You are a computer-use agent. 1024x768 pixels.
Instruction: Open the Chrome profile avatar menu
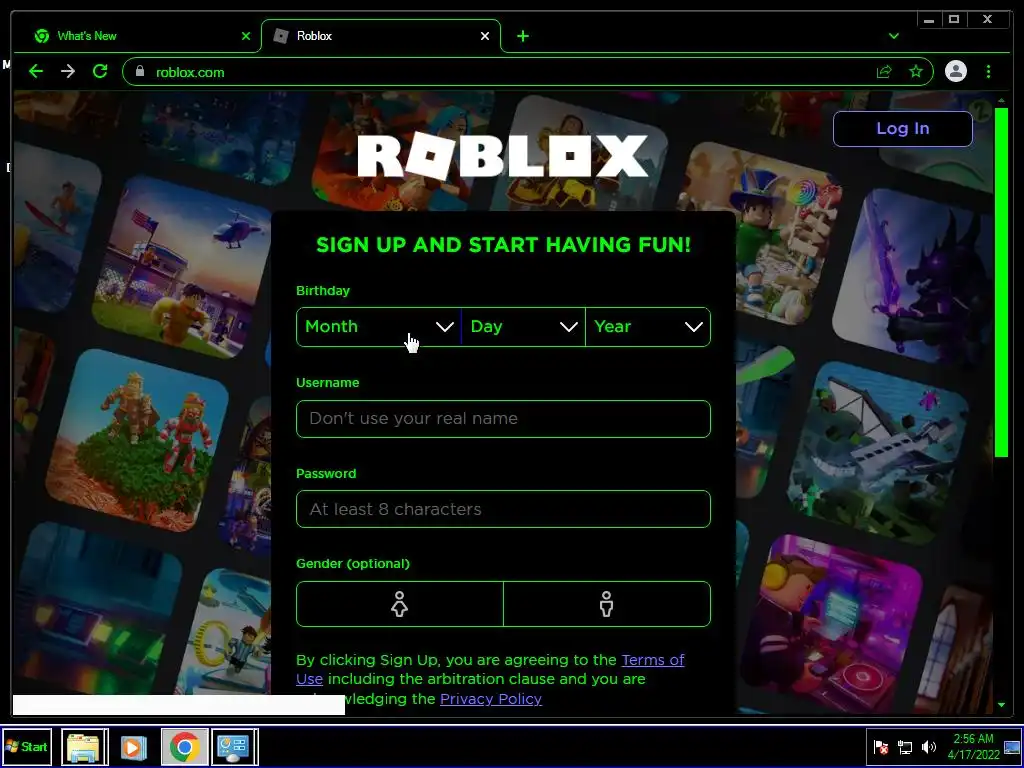[955, 71]
